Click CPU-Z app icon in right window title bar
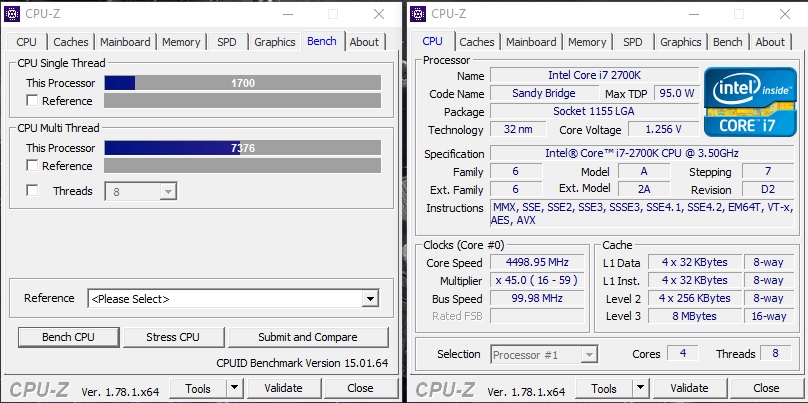 (418, 14)
